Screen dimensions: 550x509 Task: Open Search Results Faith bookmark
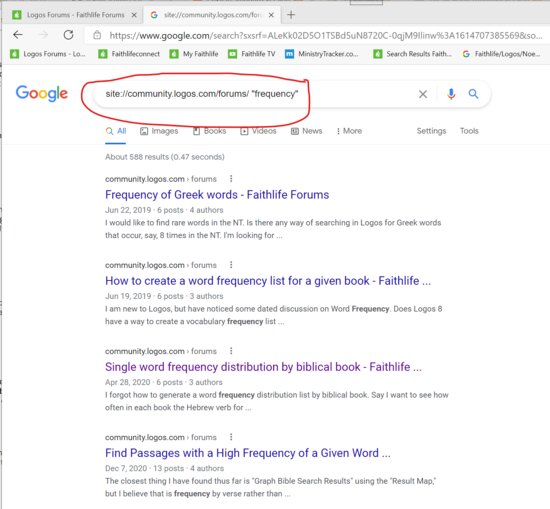coord(413,54)
